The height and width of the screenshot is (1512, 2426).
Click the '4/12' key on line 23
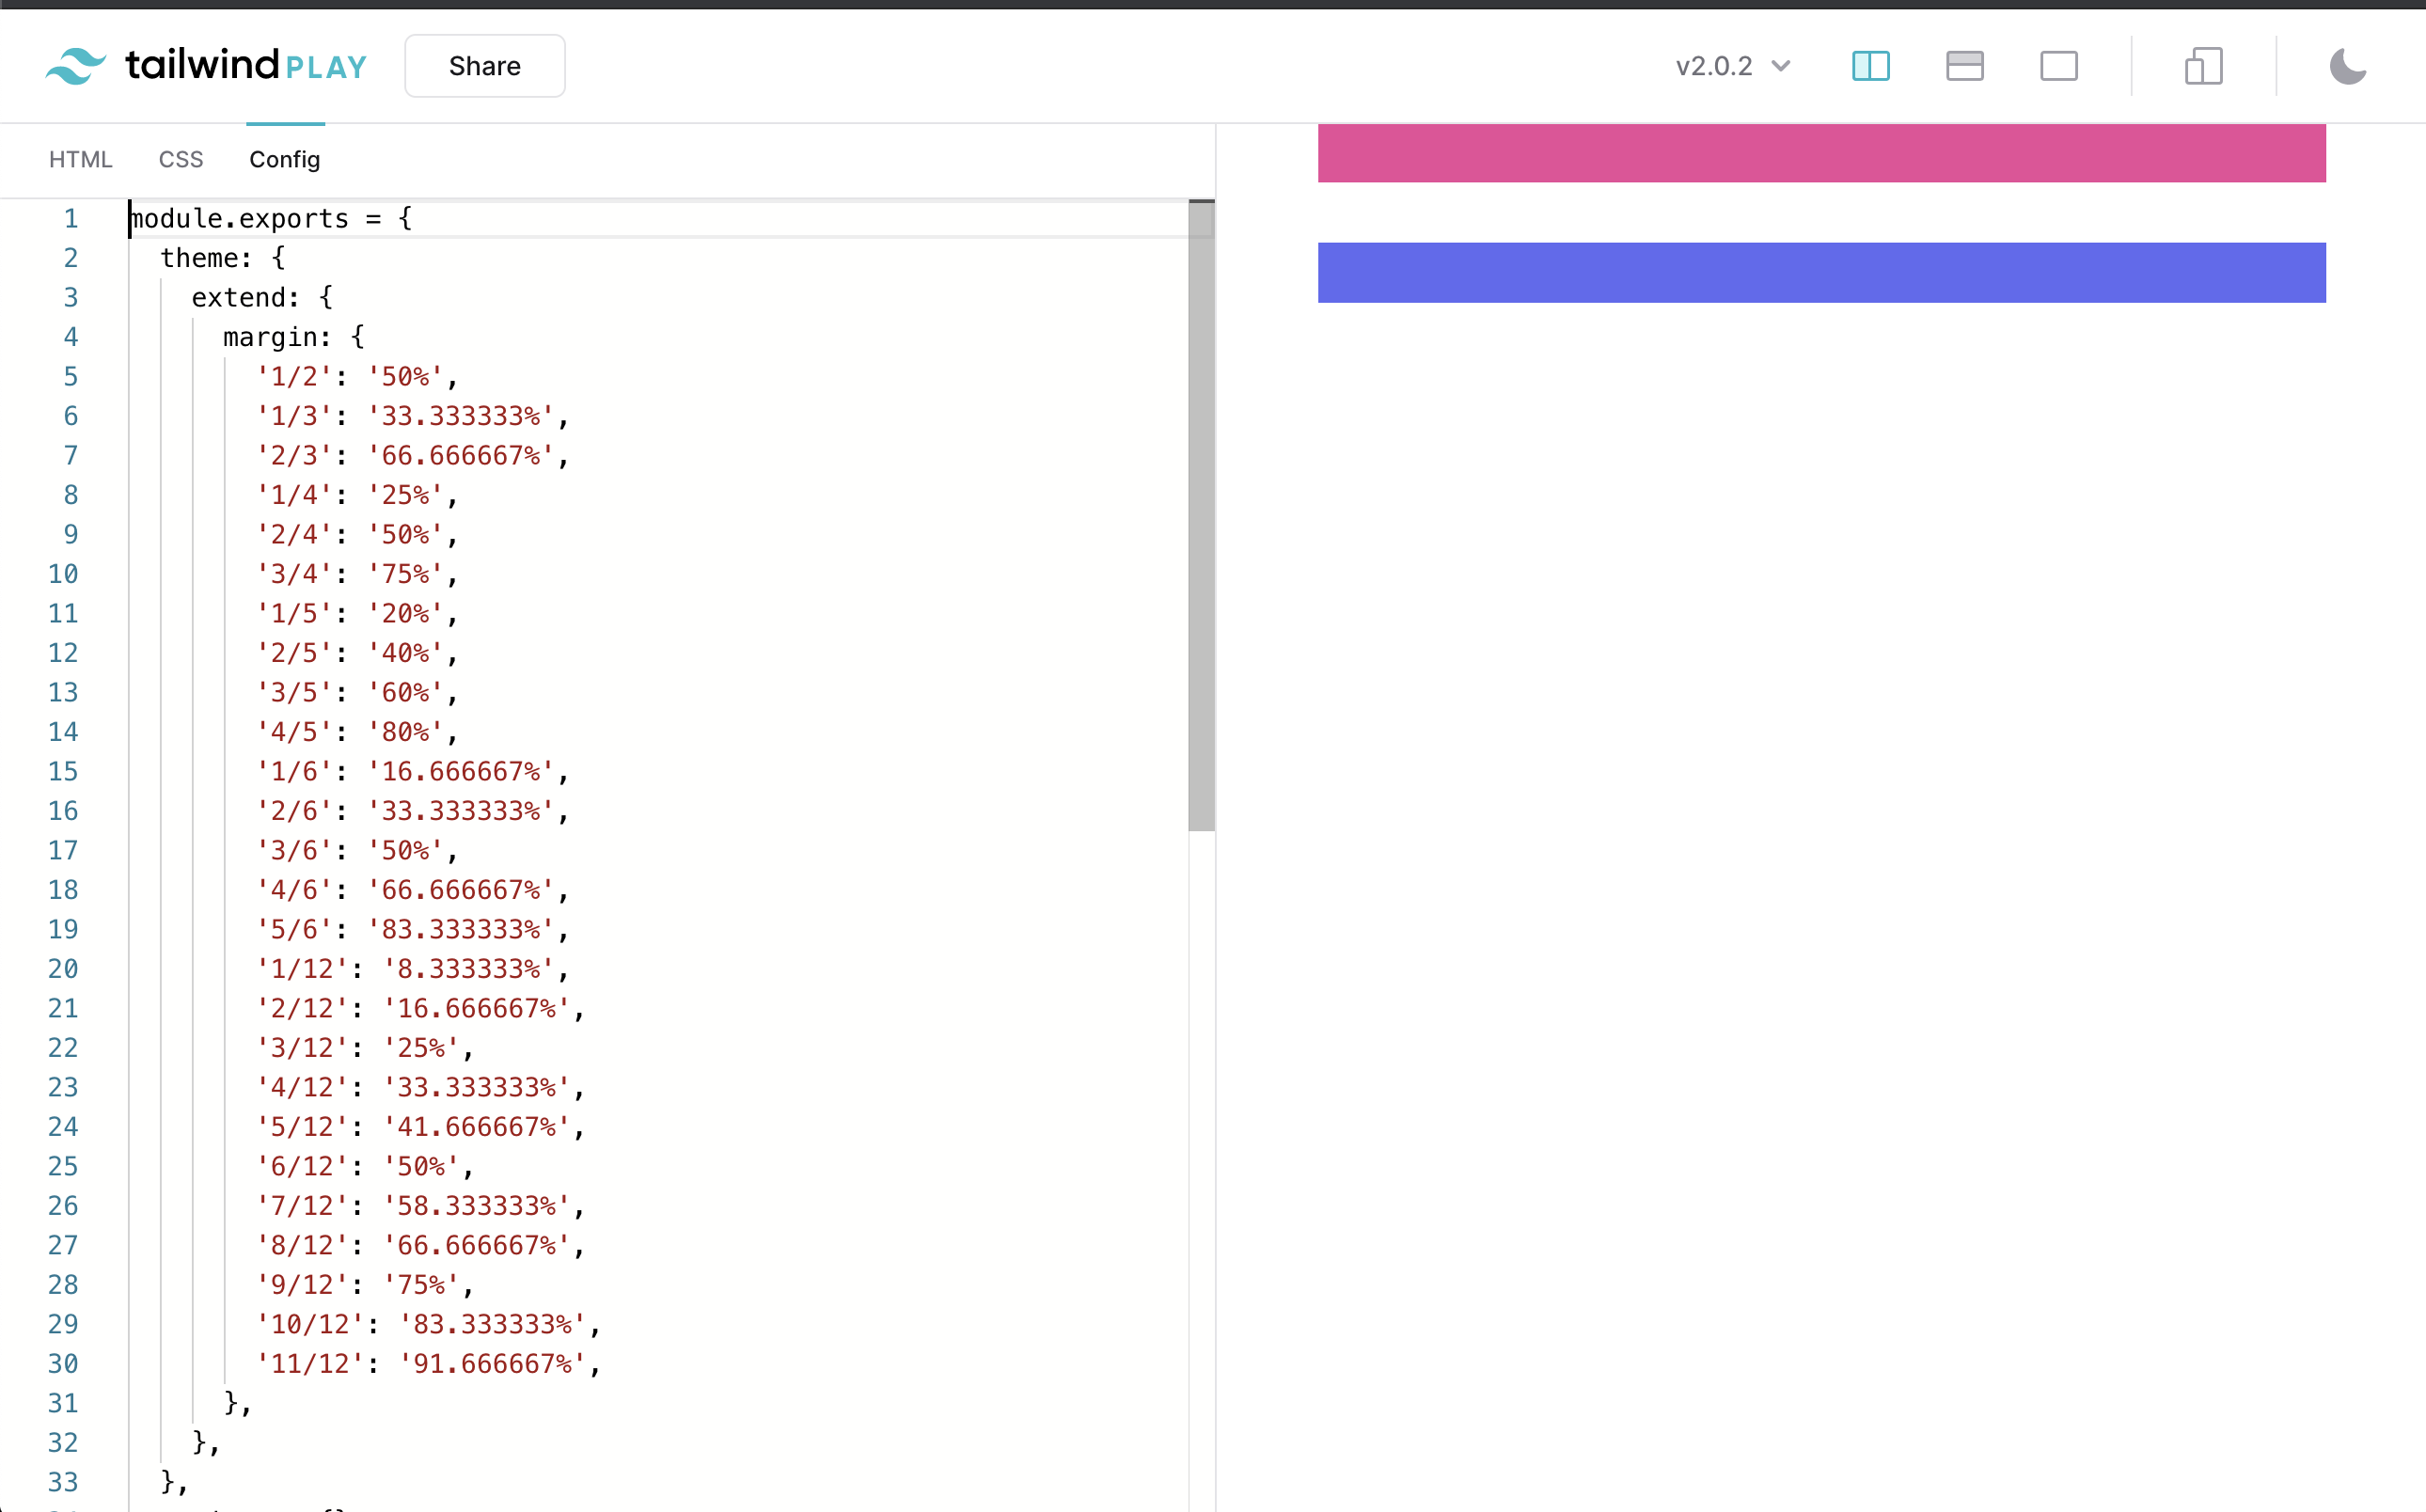tap(302, 1088)
